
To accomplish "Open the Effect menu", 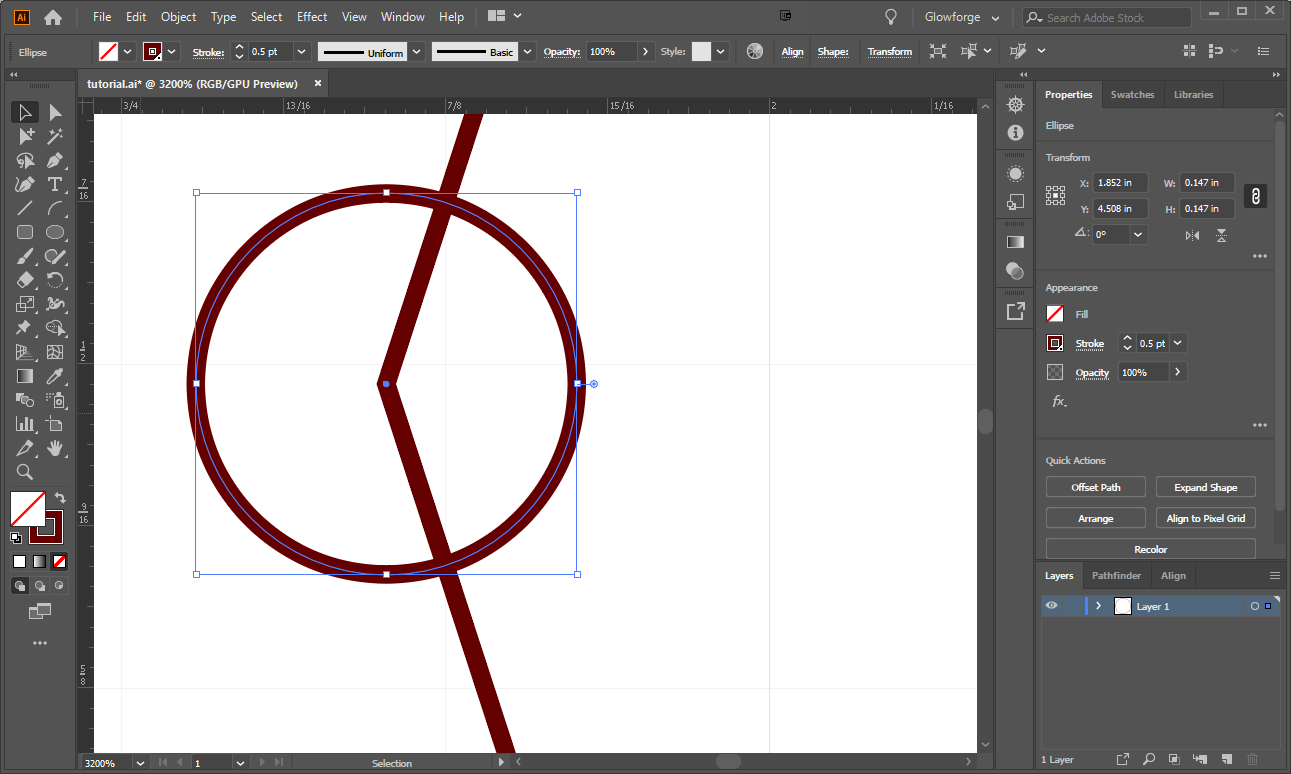I will 312,17.
